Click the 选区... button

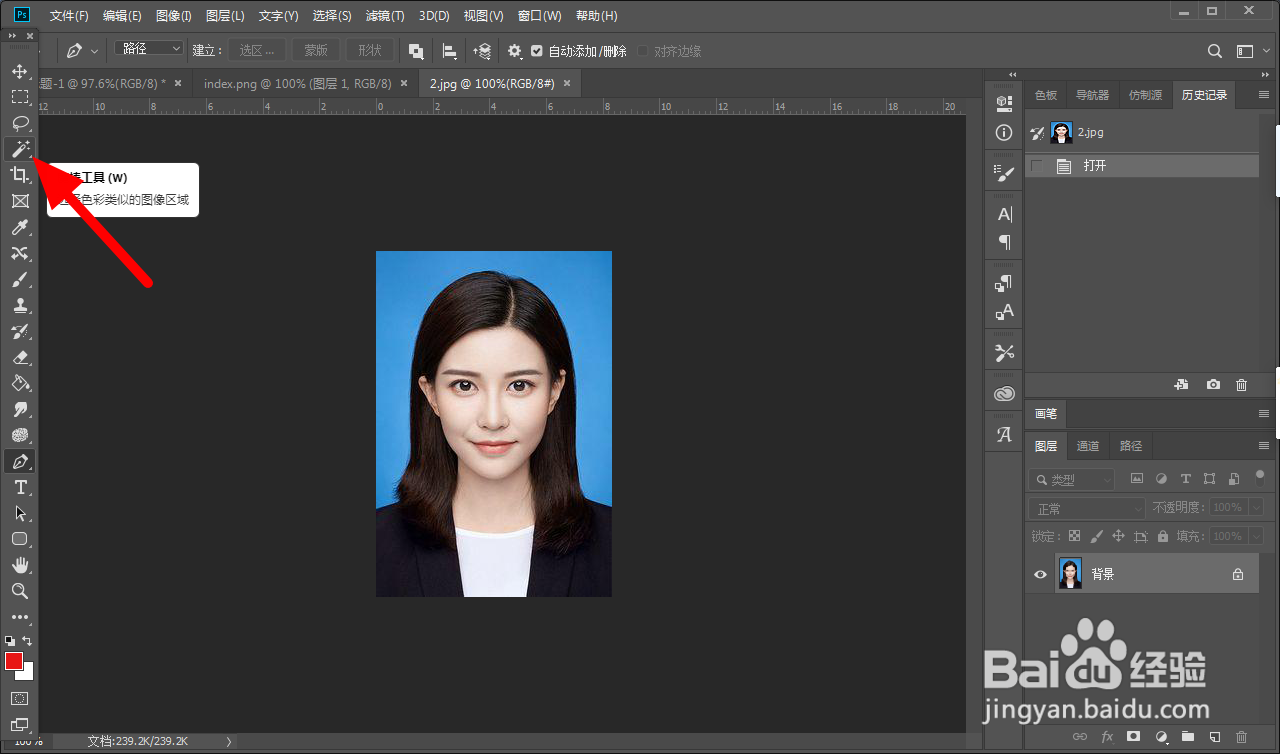pyautogui.click(x=256, y=51)
